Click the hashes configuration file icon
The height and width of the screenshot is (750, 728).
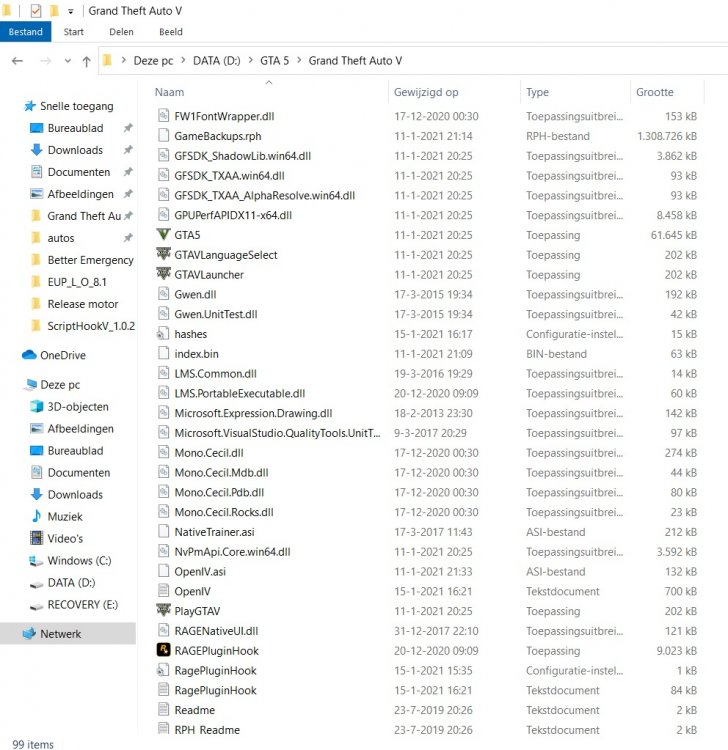pos(164,334)
